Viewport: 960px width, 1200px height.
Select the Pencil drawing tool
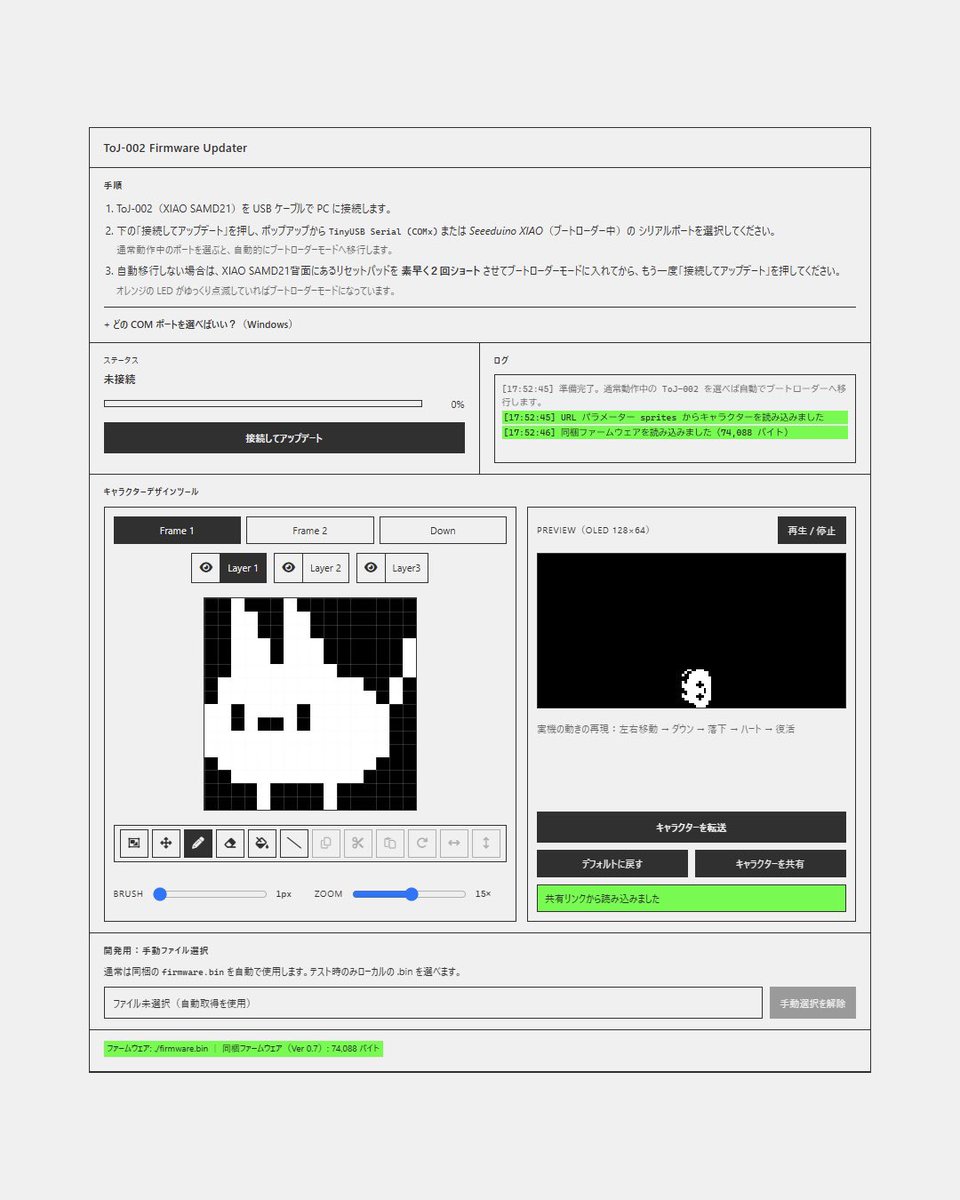click(x=198, y=843)
